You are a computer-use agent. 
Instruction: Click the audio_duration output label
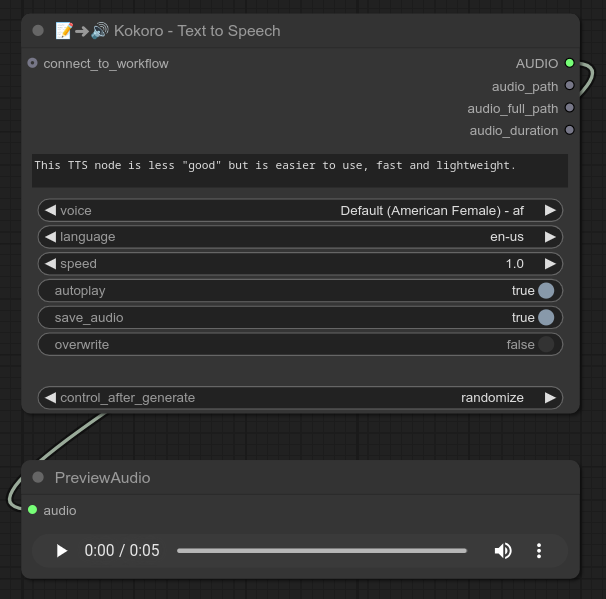point(514,131)
